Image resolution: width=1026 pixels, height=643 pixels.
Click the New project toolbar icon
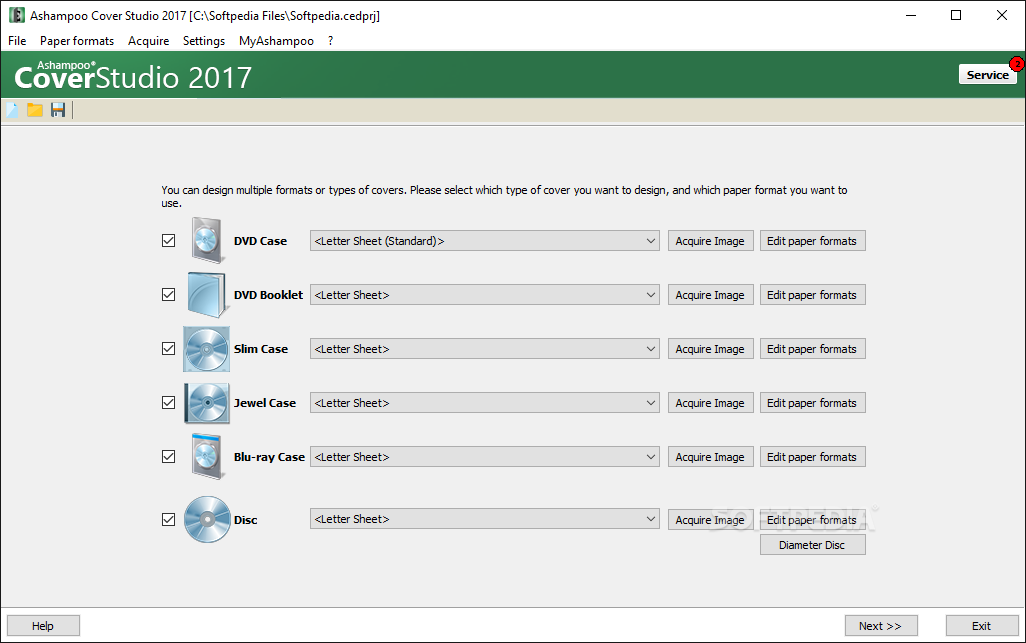[x=12, y=110]
